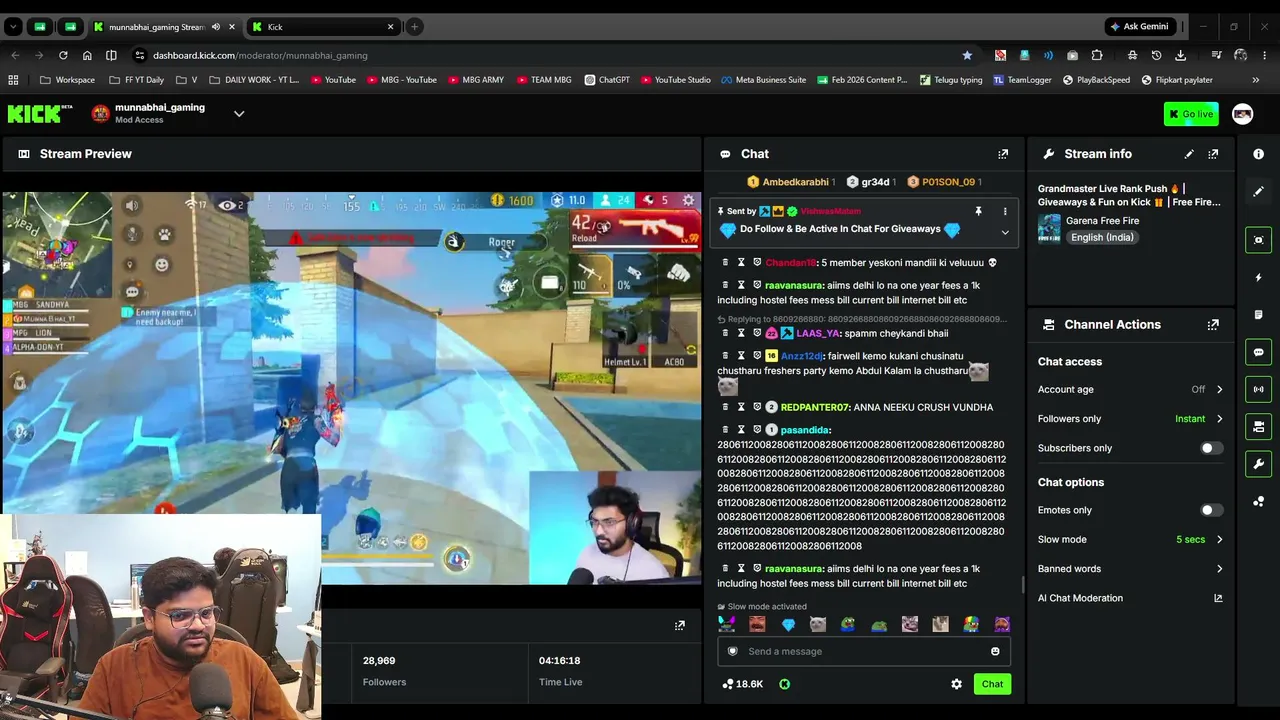Open chat settings gear icon
Viewport: 1280px width, 720px height.
(956, 684)
